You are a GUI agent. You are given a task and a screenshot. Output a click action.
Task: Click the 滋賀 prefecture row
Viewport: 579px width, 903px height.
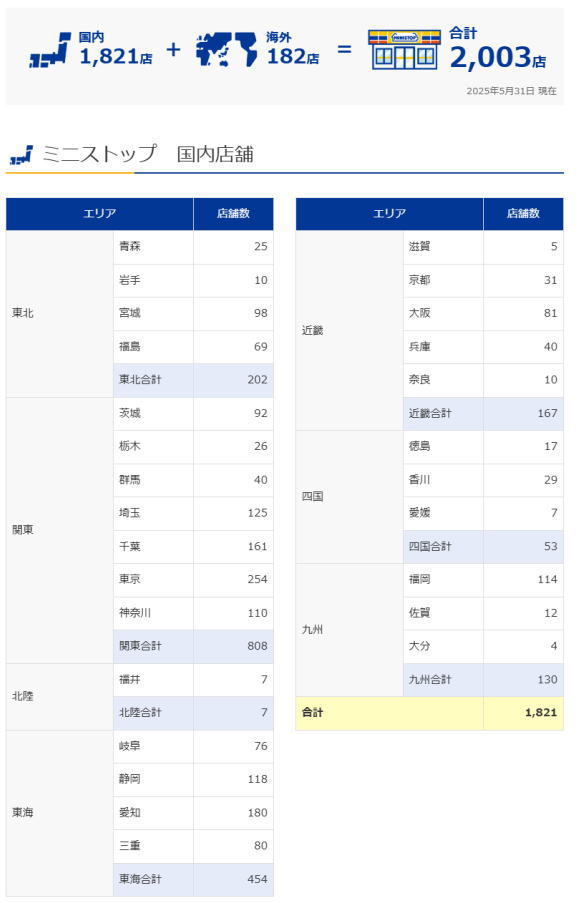click(x=483, y=247)
